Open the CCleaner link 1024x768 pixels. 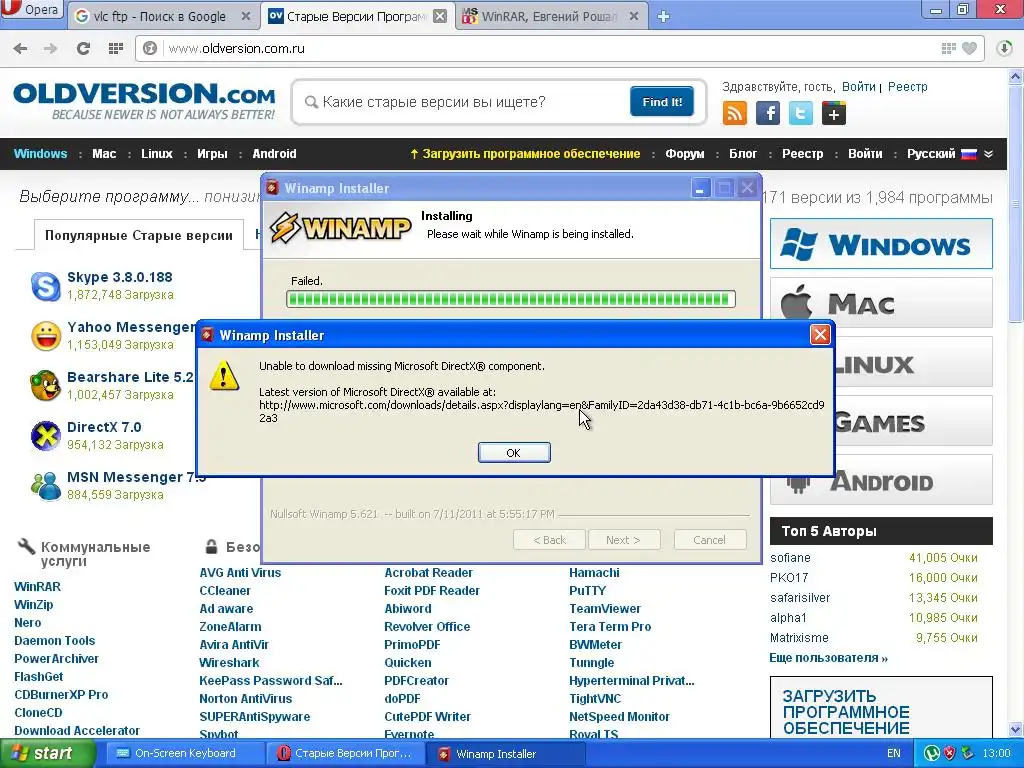pos(225,590)
